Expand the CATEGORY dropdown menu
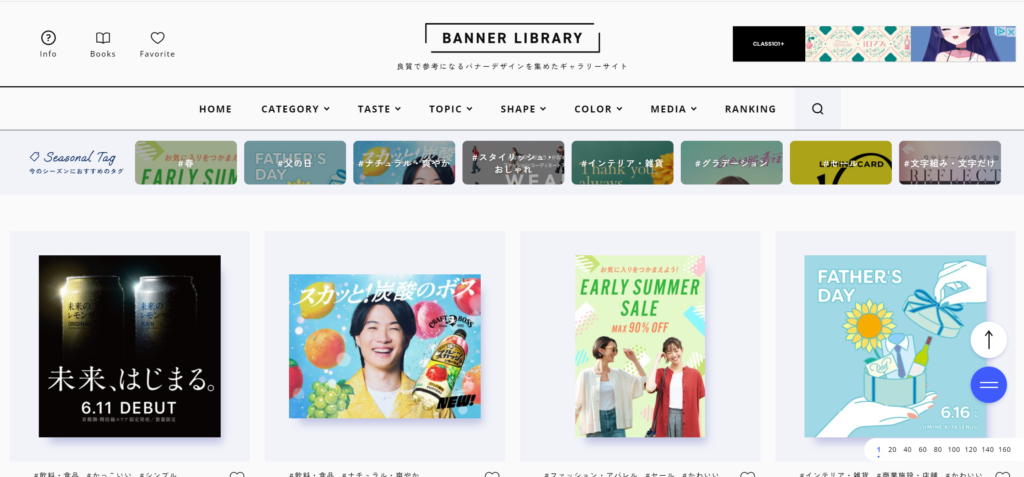Viewport: 1024px width, 477px height. point(295,109)
